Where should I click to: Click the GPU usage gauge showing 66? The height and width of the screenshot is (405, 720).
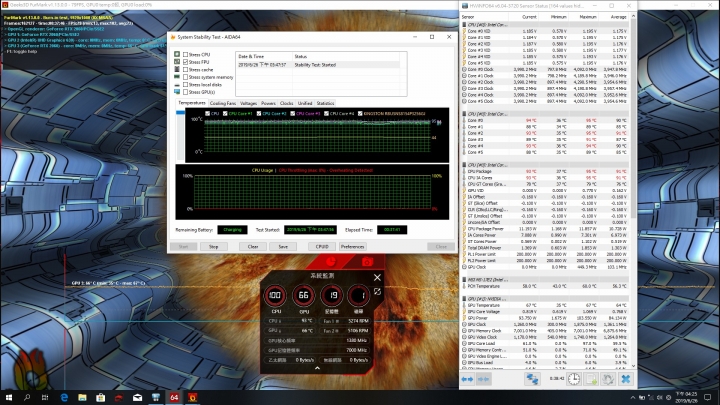[304, 295]
